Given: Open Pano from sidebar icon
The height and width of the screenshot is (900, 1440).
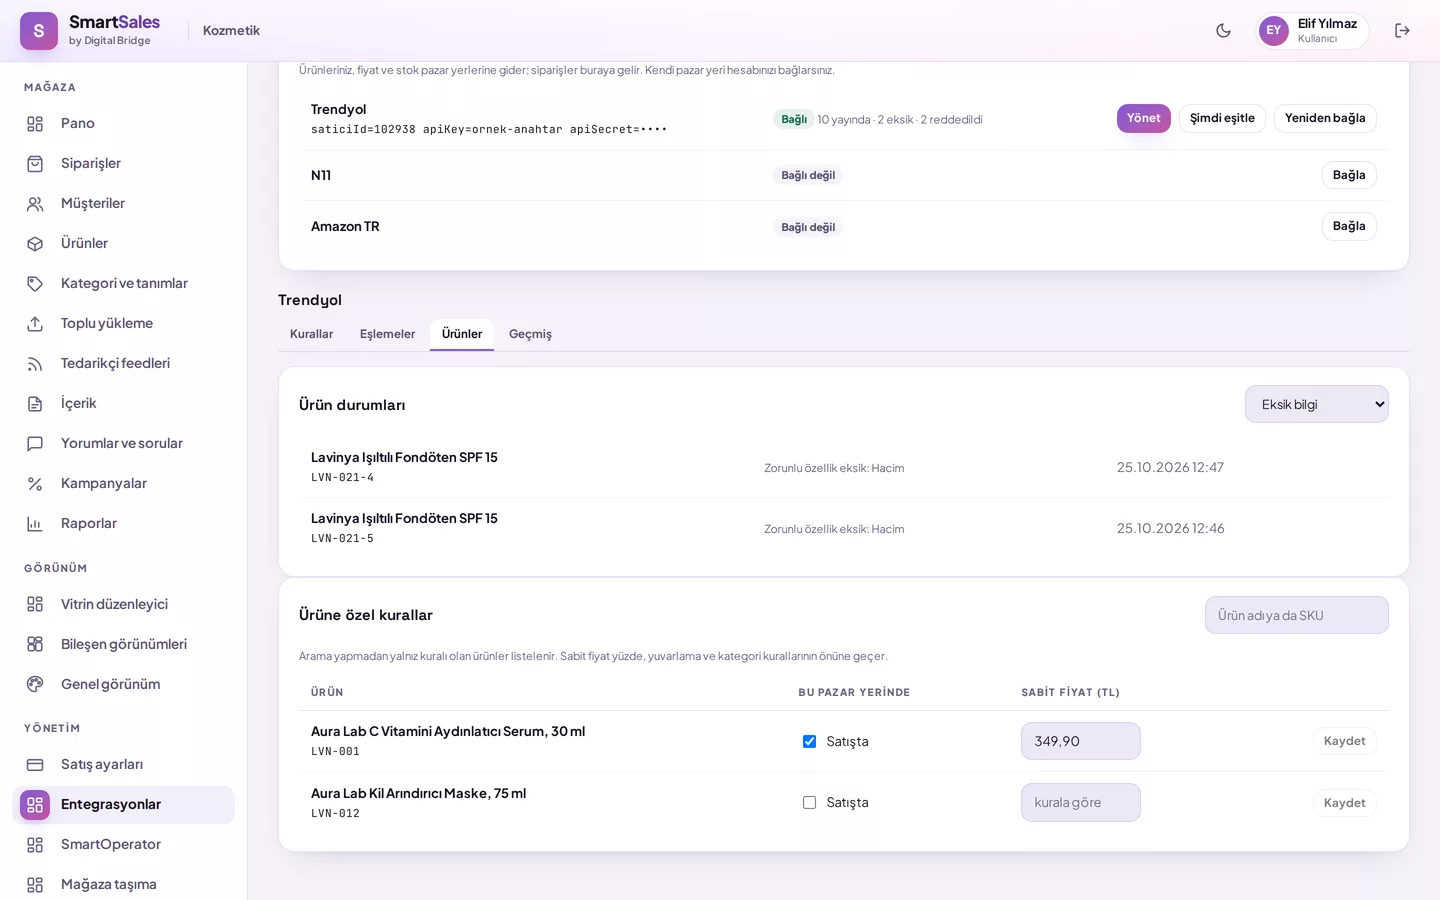Looking at the screenshot, I should click(35, 124).
